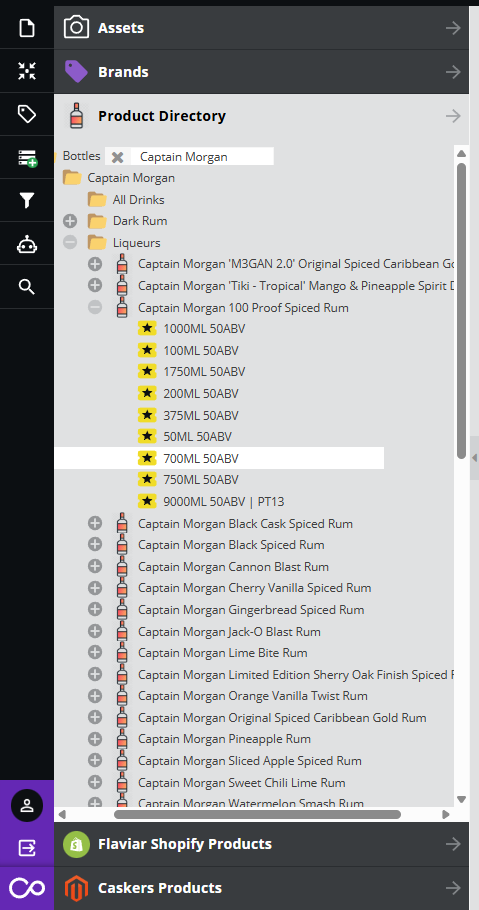Click the tree scroll down arrow
Viewport: 479px width, 910px height.
pyautogui.click(x=462, y=800)
